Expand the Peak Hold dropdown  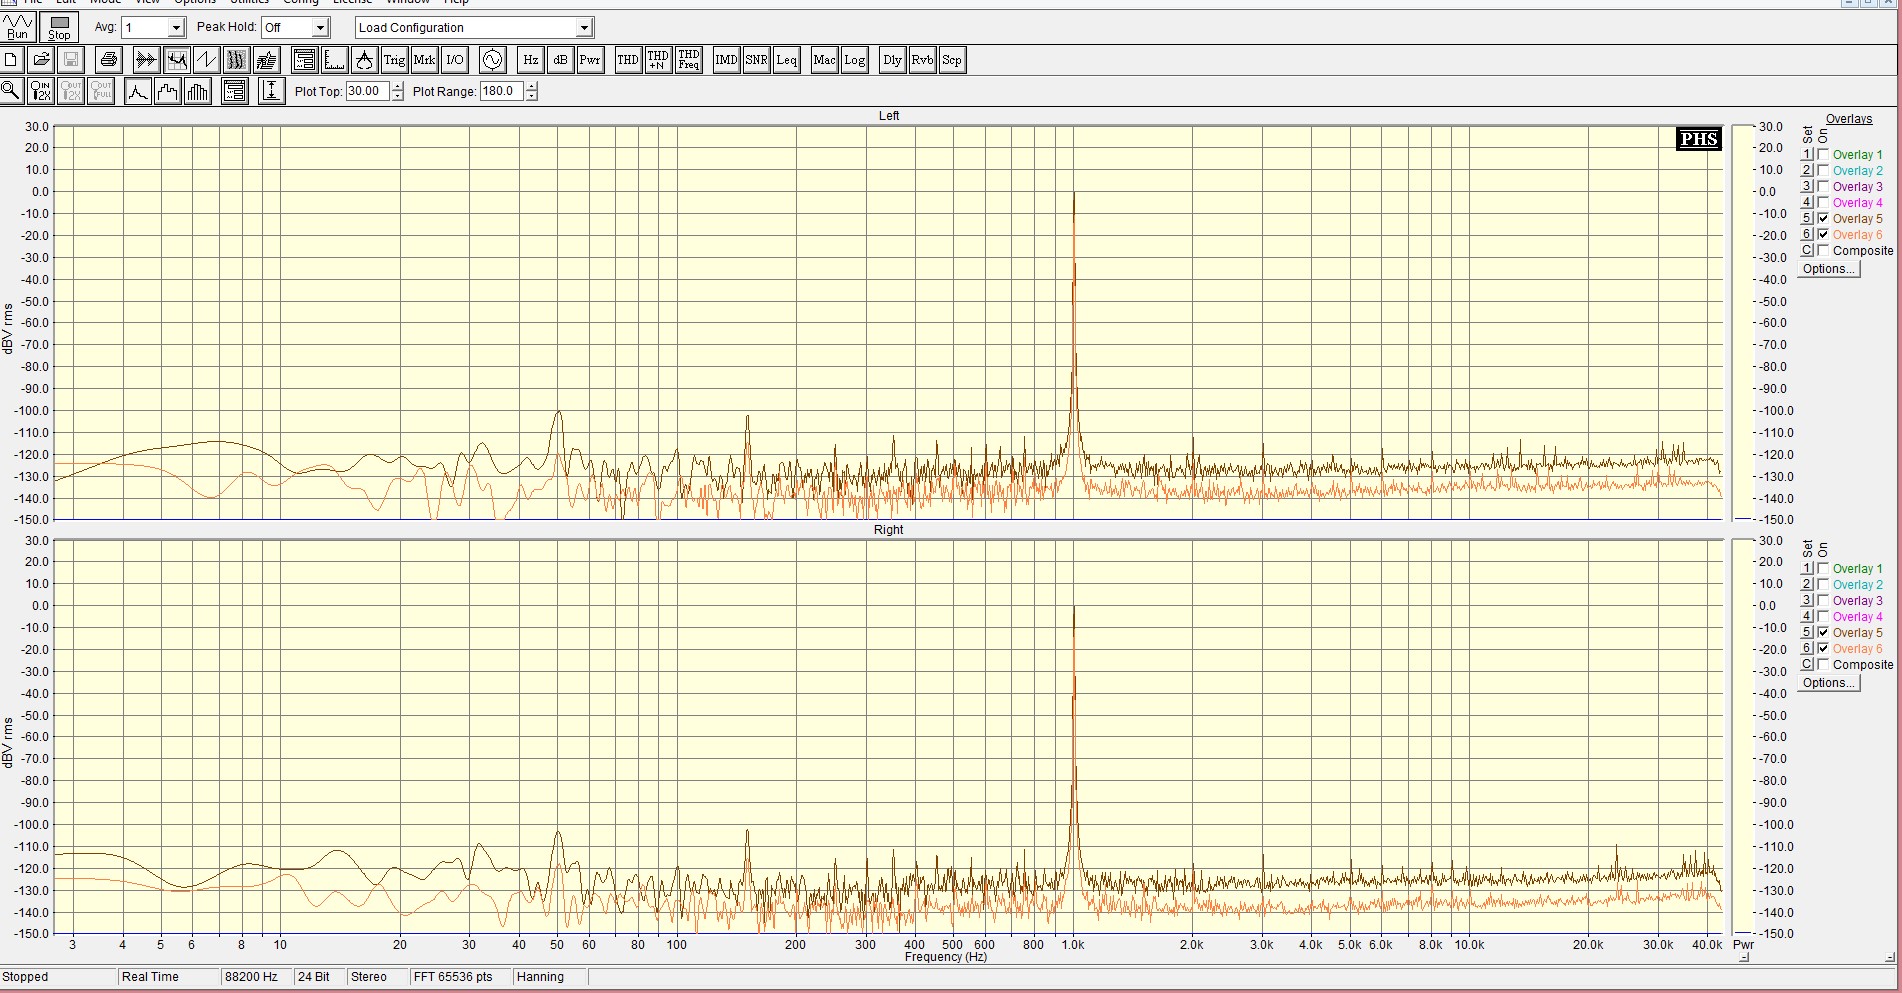click(x=320, y=28)
